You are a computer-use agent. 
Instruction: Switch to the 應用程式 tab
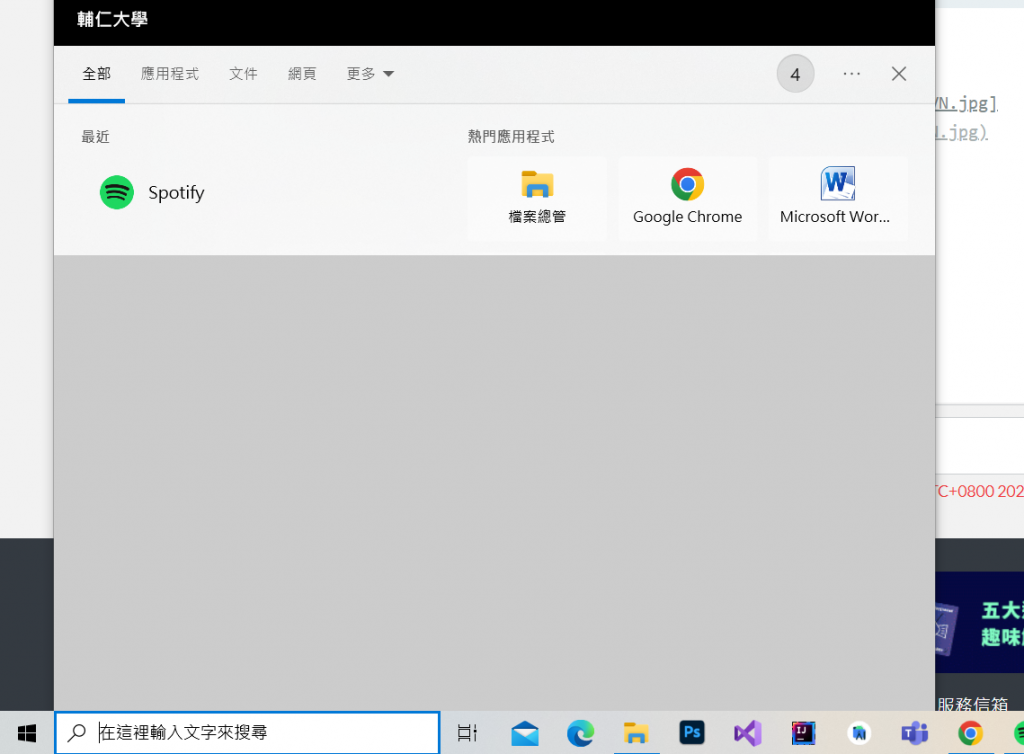pos(170,74)
